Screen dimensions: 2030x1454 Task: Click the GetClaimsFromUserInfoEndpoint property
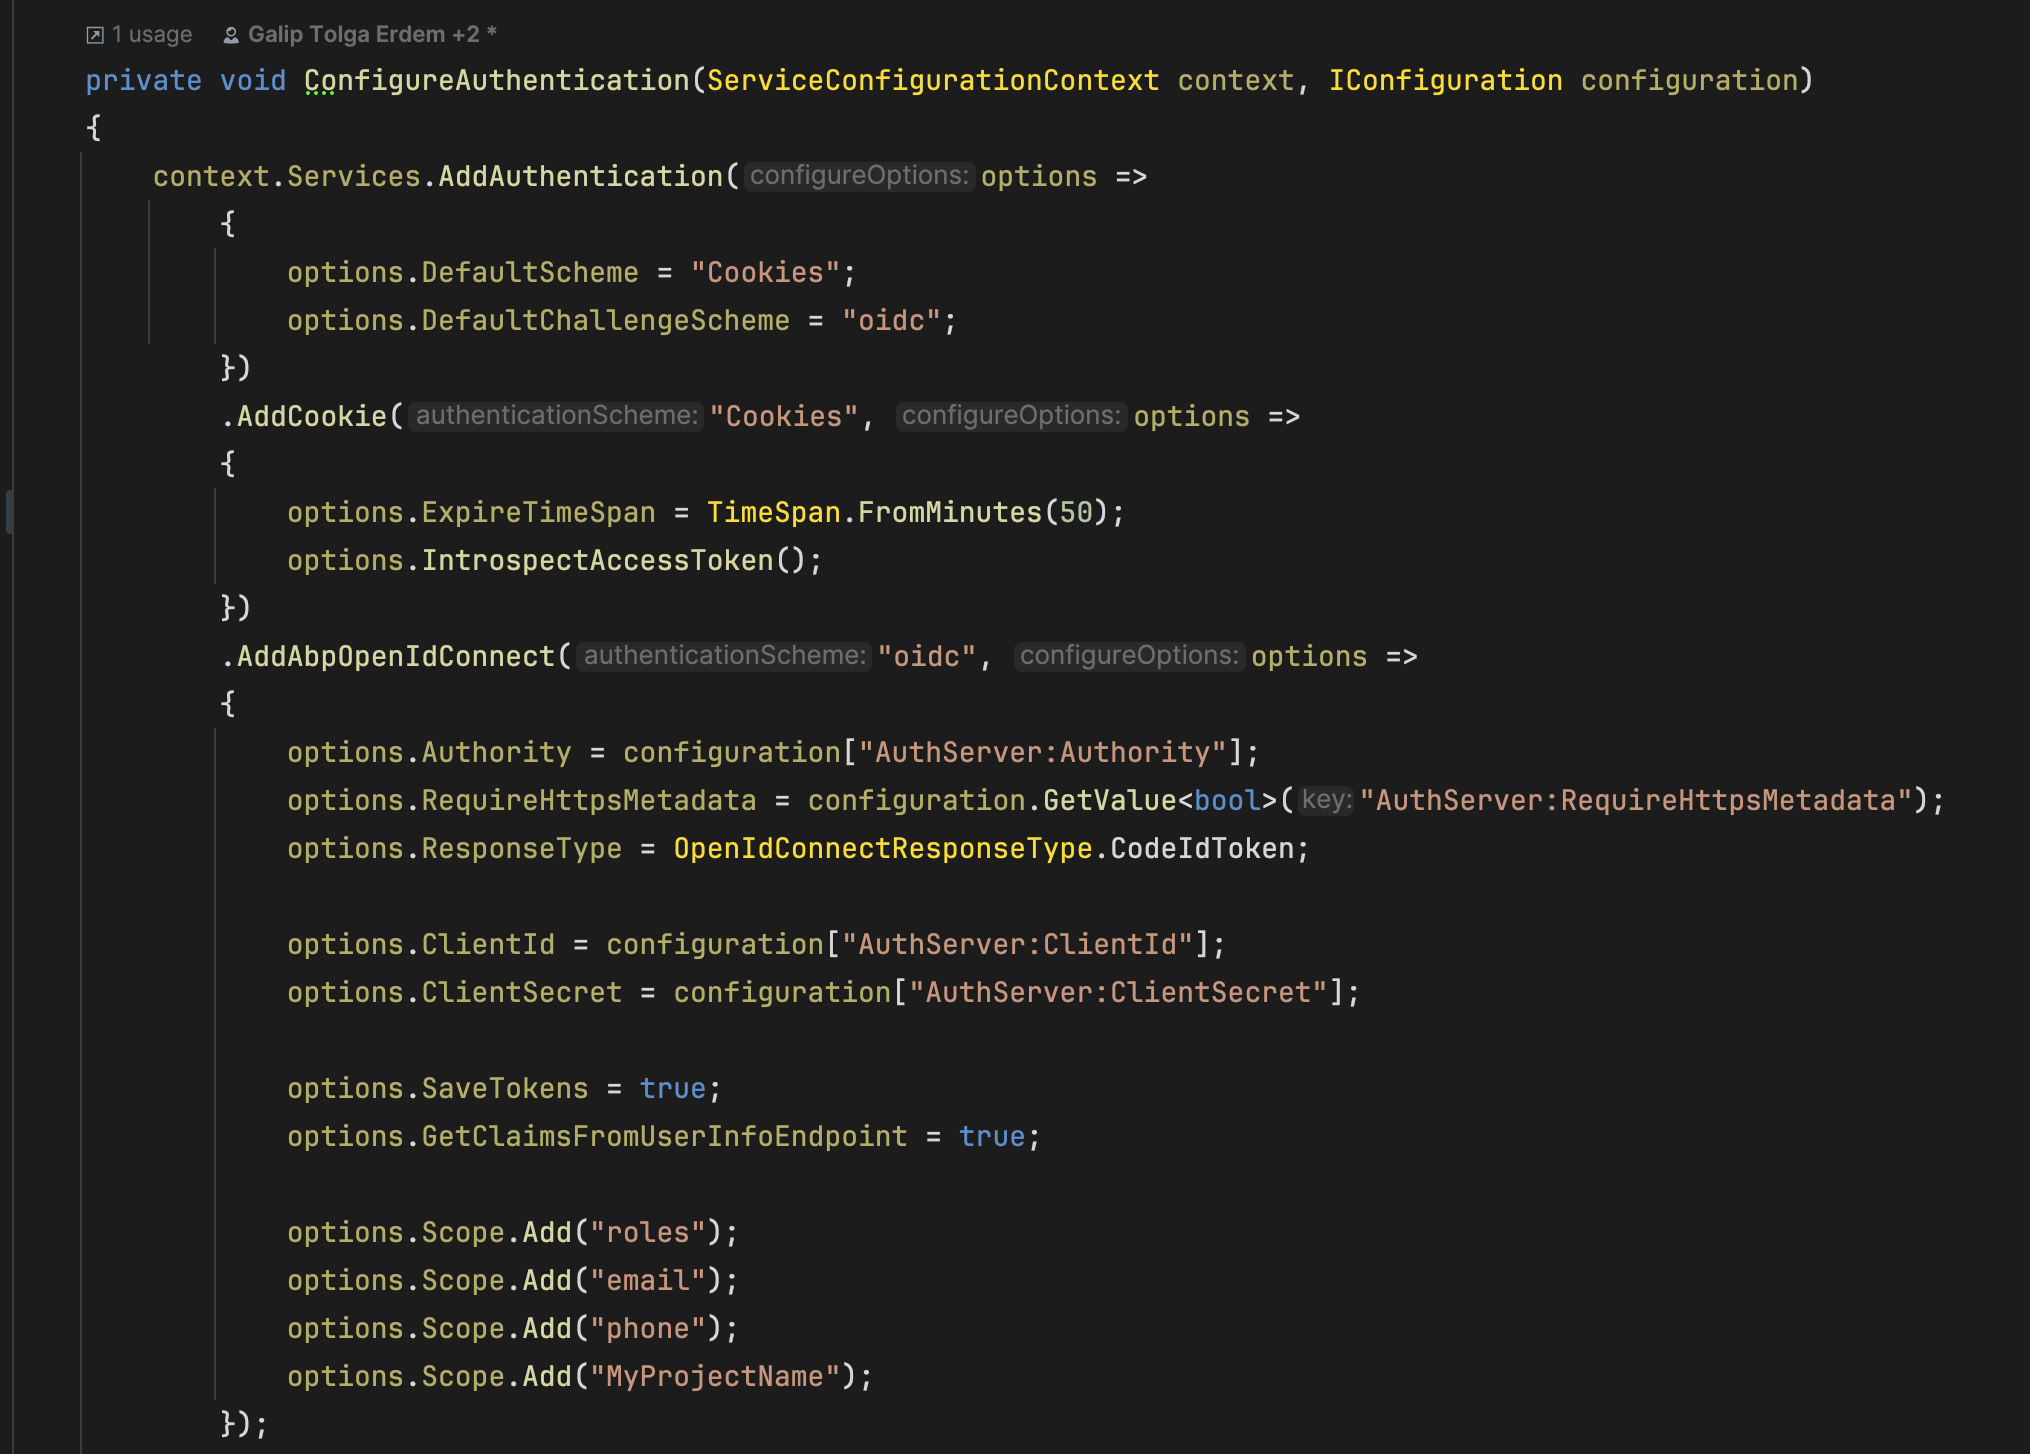(664, 1137)
